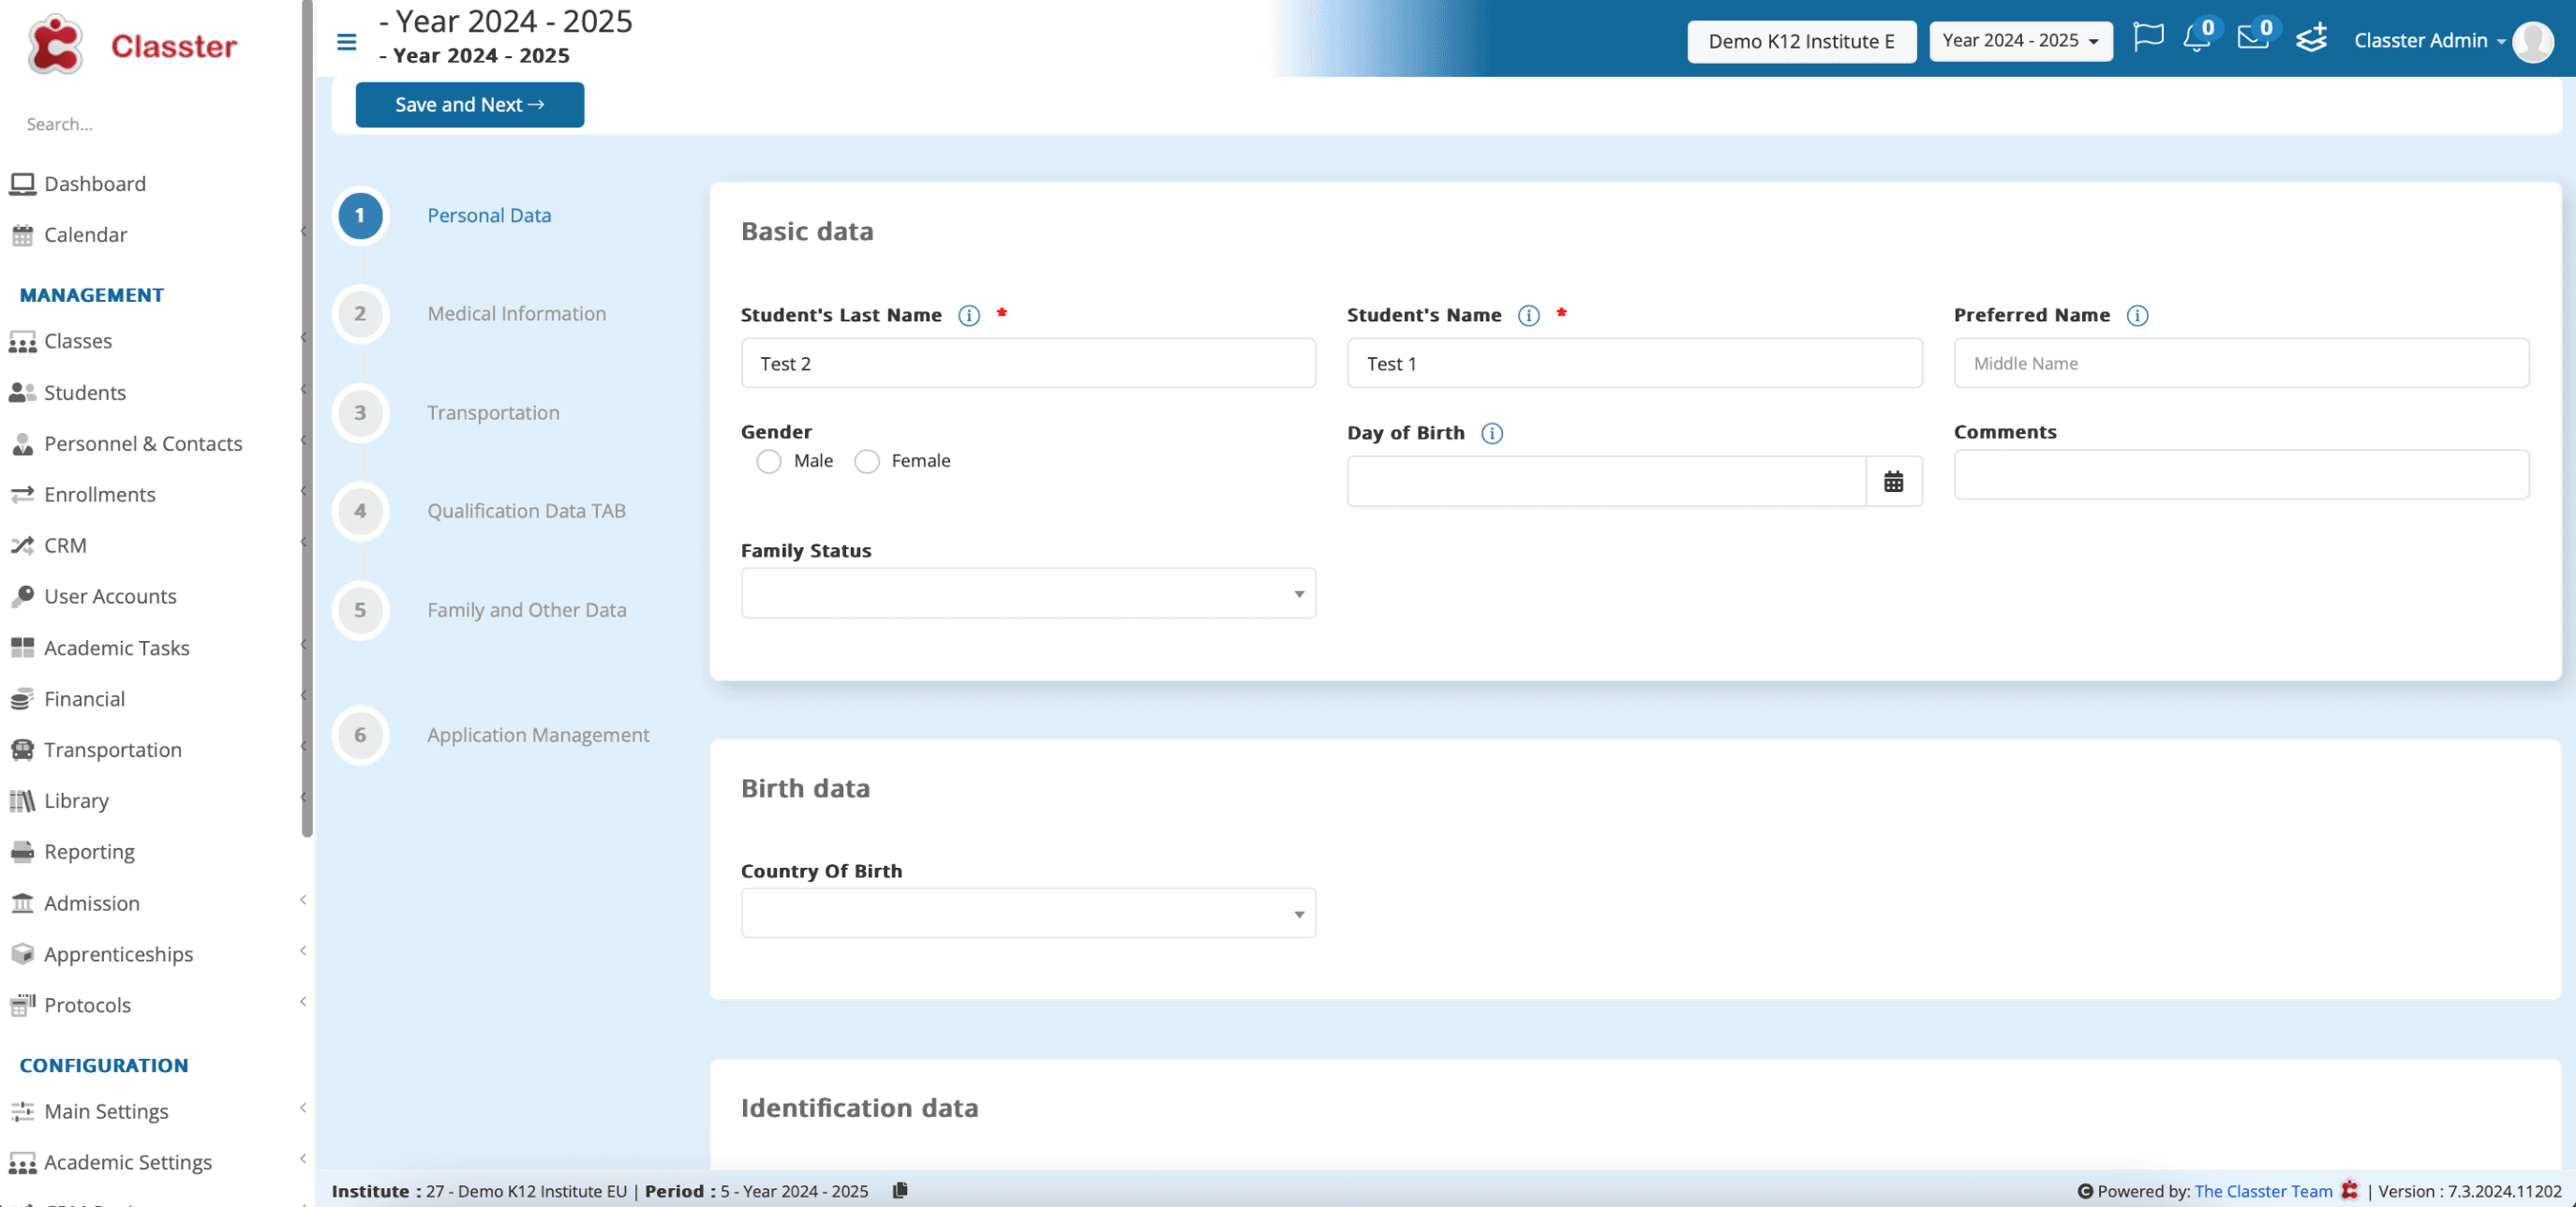Open the Academic Tasks menu item
The height and width of the screenshot is (1207, 2576).
pos(117,648)
